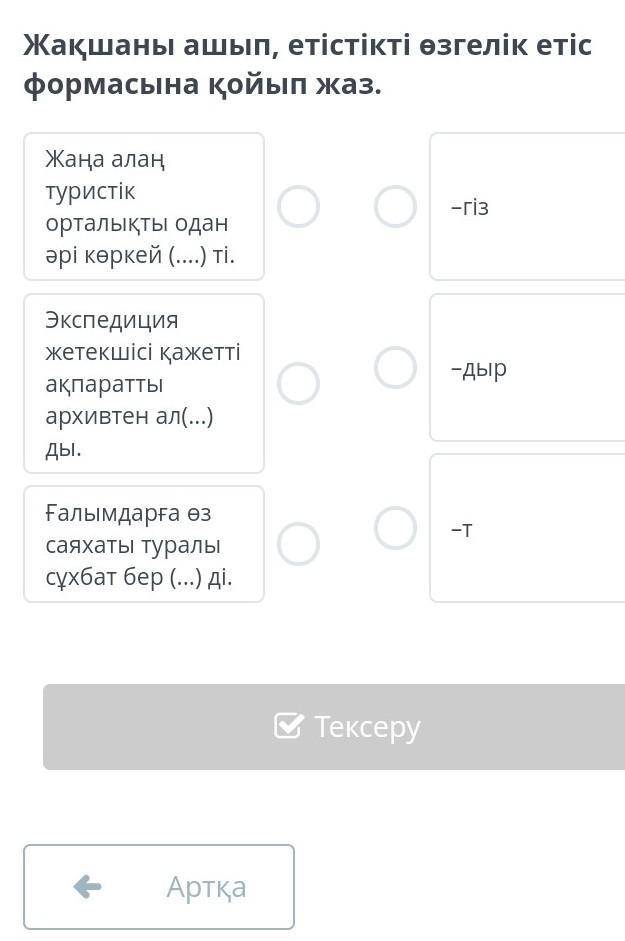Click the heading Жақшаны ашып instruction text
Image resolution: width=625 pixels, height=941 pixels.
coord(308,65)
